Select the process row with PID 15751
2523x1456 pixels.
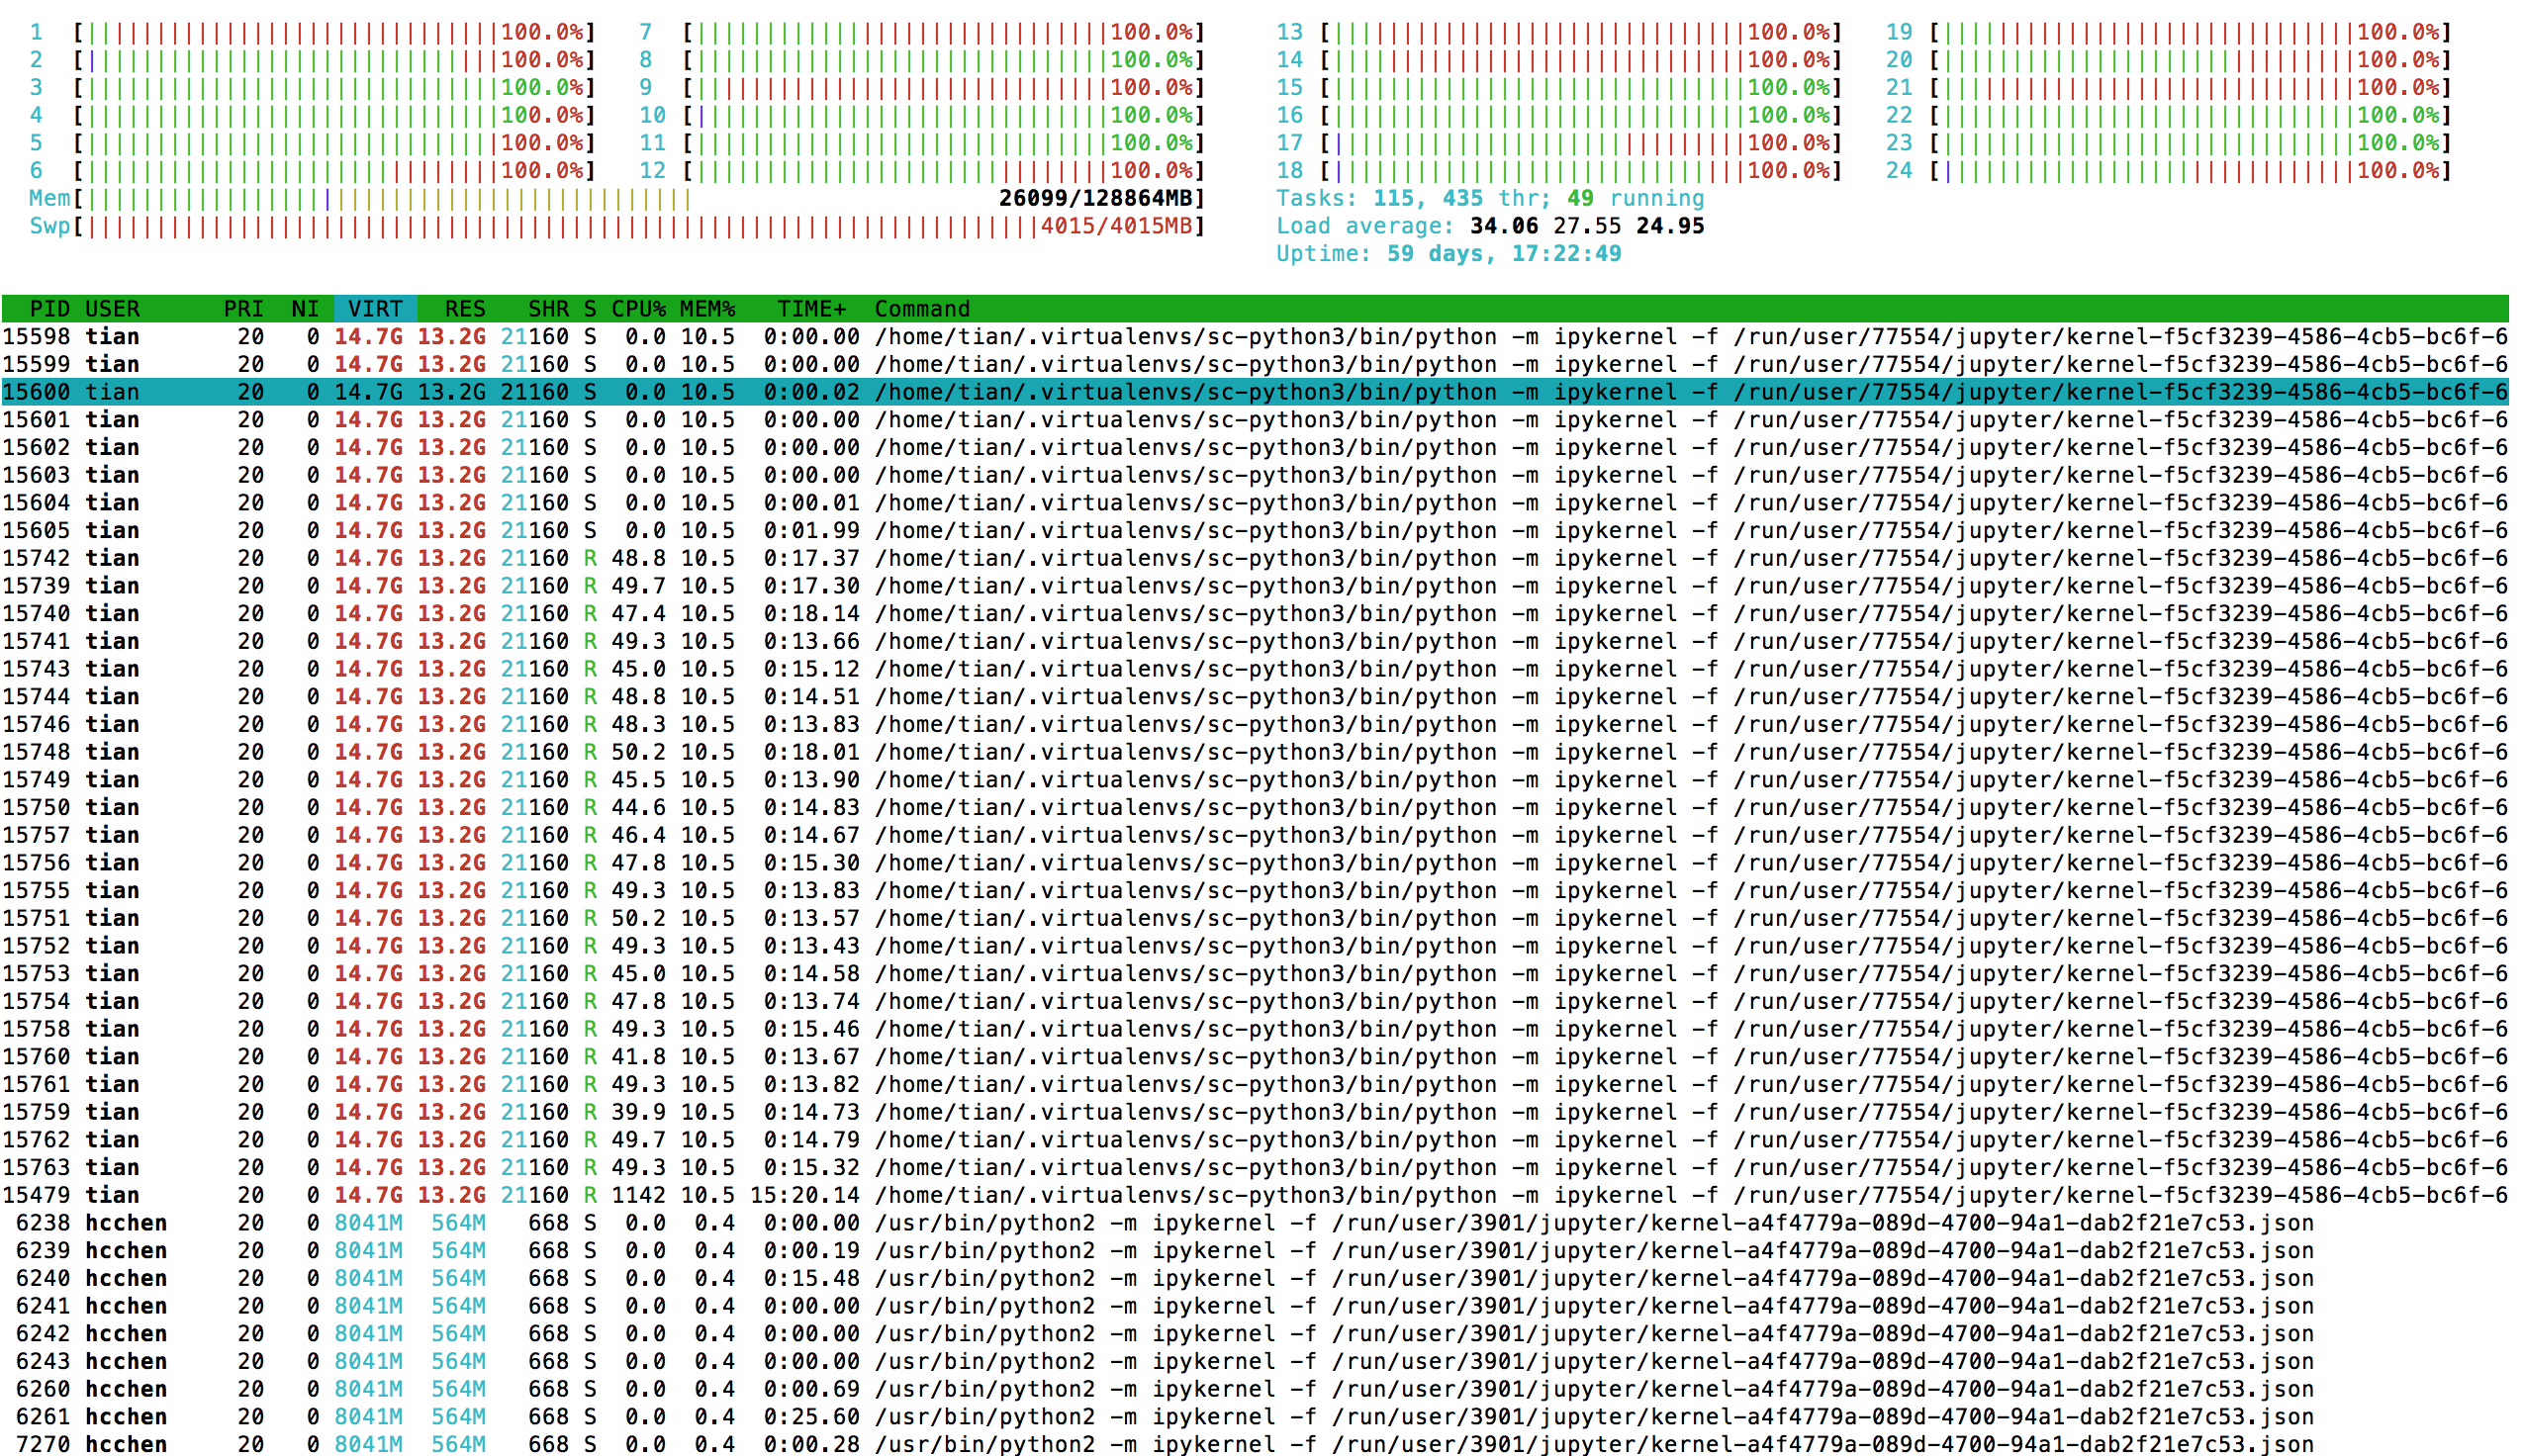click(1255, 918)
